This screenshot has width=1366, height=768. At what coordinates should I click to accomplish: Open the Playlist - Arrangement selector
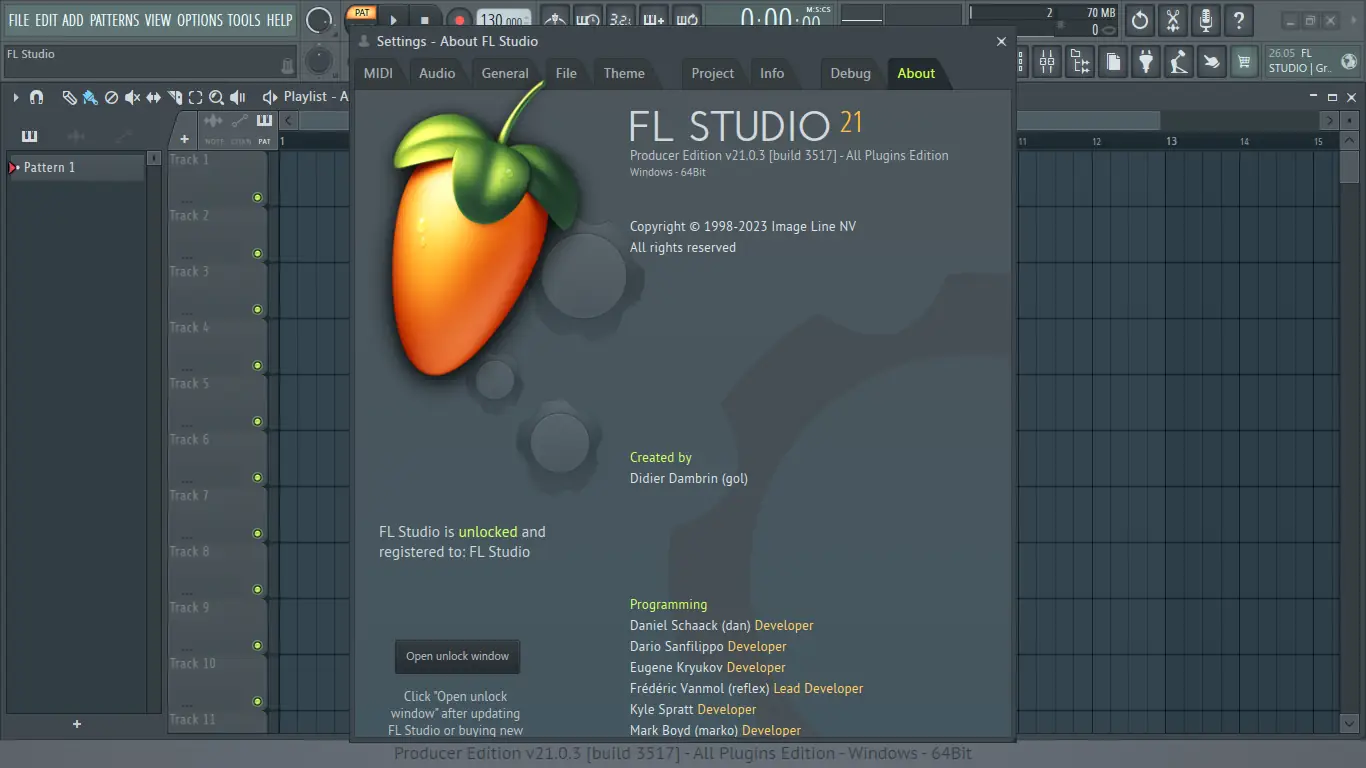pos(310,96)
